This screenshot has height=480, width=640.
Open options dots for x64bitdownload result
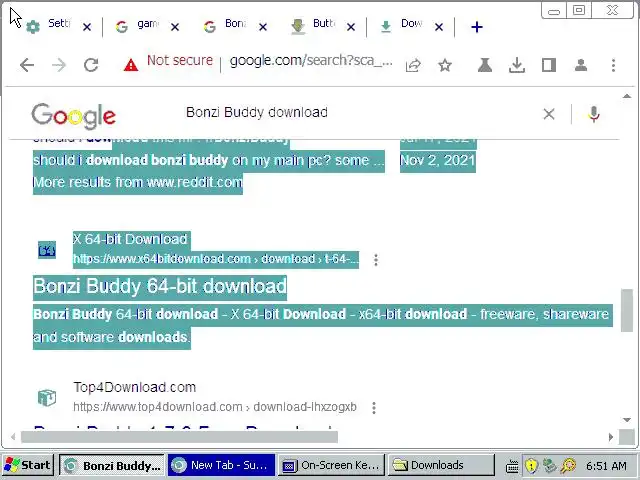coord(376,260)
